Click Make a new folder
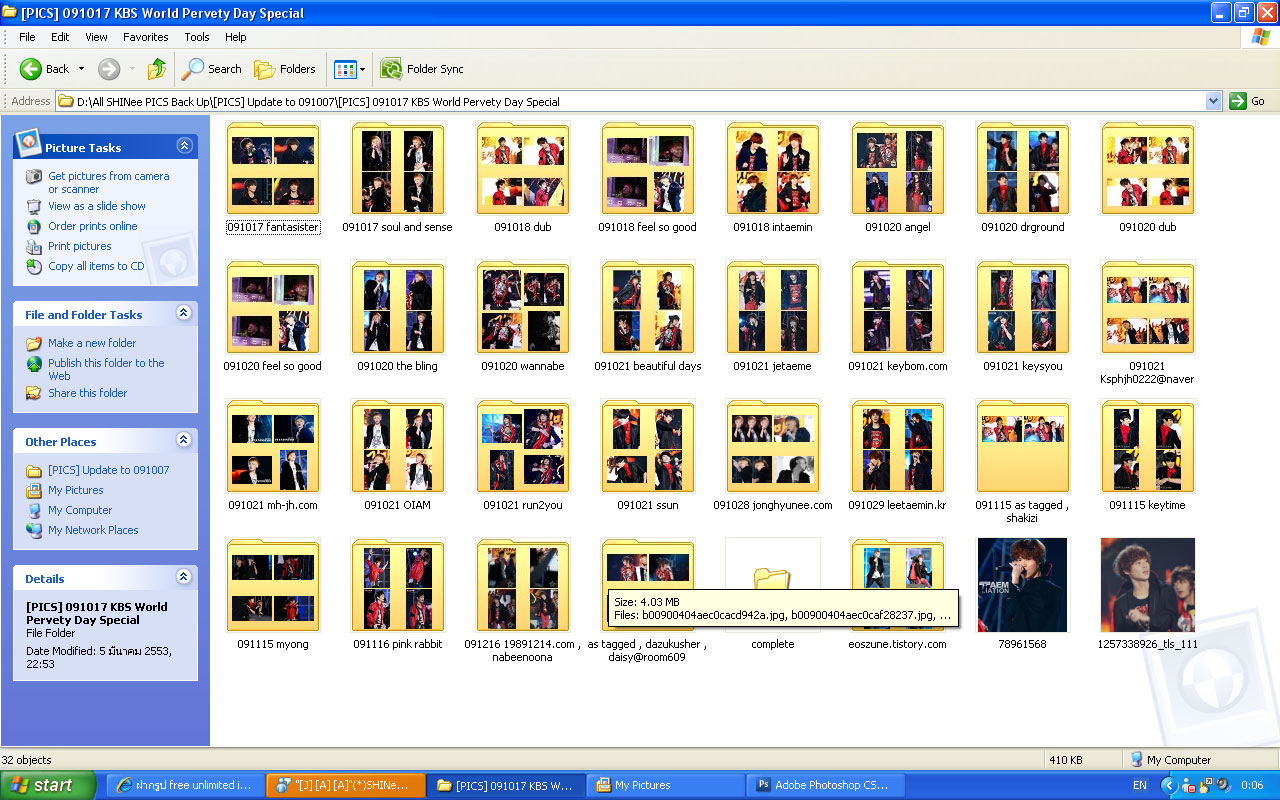Image resolution: width=1280 pixels, height=800 pixels. pyautogui.click(x=92, y=343)
